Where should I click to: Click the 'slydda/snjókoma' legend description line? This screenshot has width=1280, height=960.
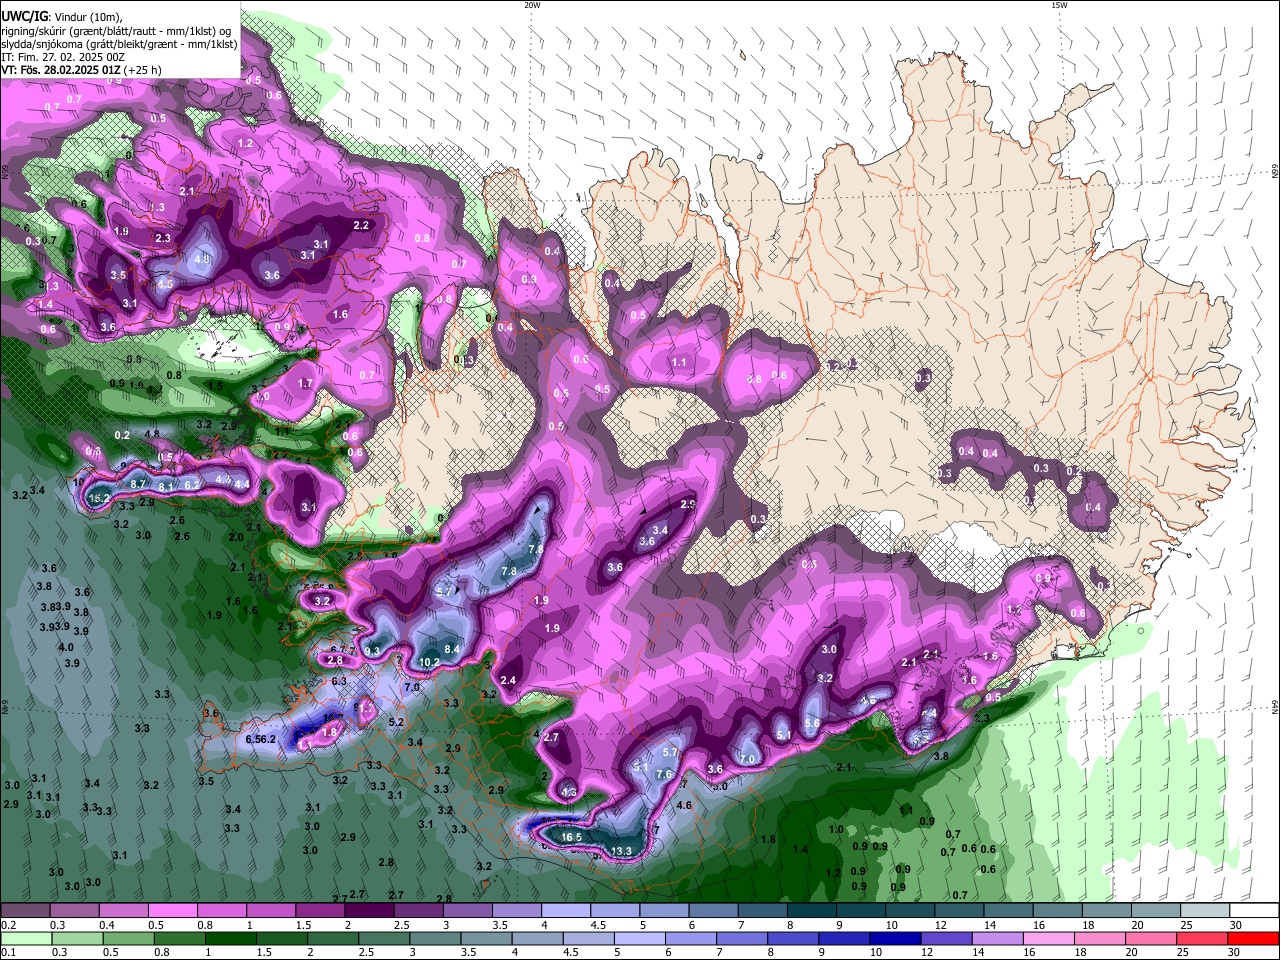point(119,44)
